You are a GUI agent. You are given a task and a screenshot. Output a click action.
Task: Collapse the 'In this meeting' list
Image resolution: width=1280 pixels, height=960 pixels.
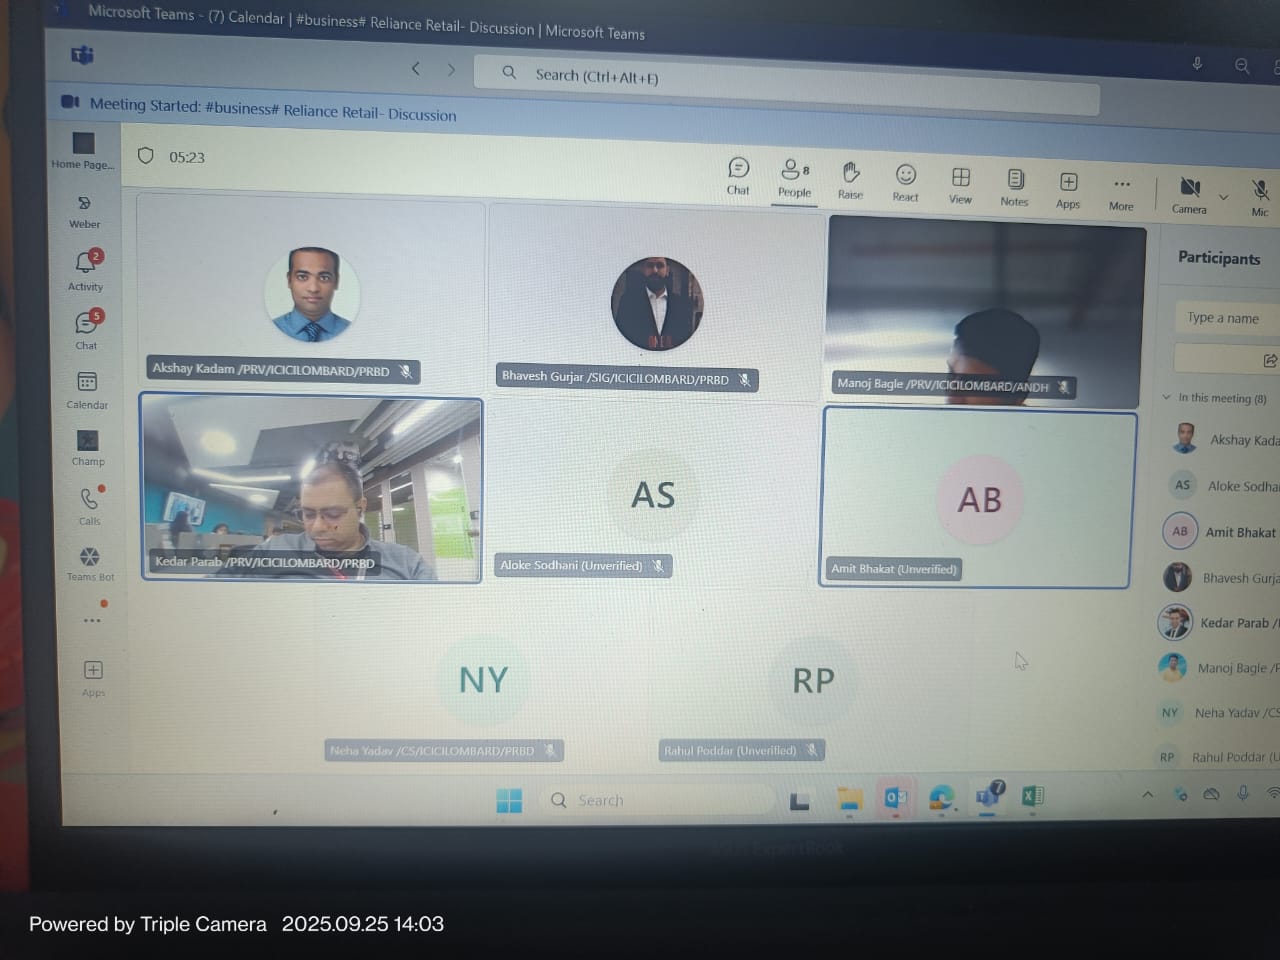click(1167, 397)
